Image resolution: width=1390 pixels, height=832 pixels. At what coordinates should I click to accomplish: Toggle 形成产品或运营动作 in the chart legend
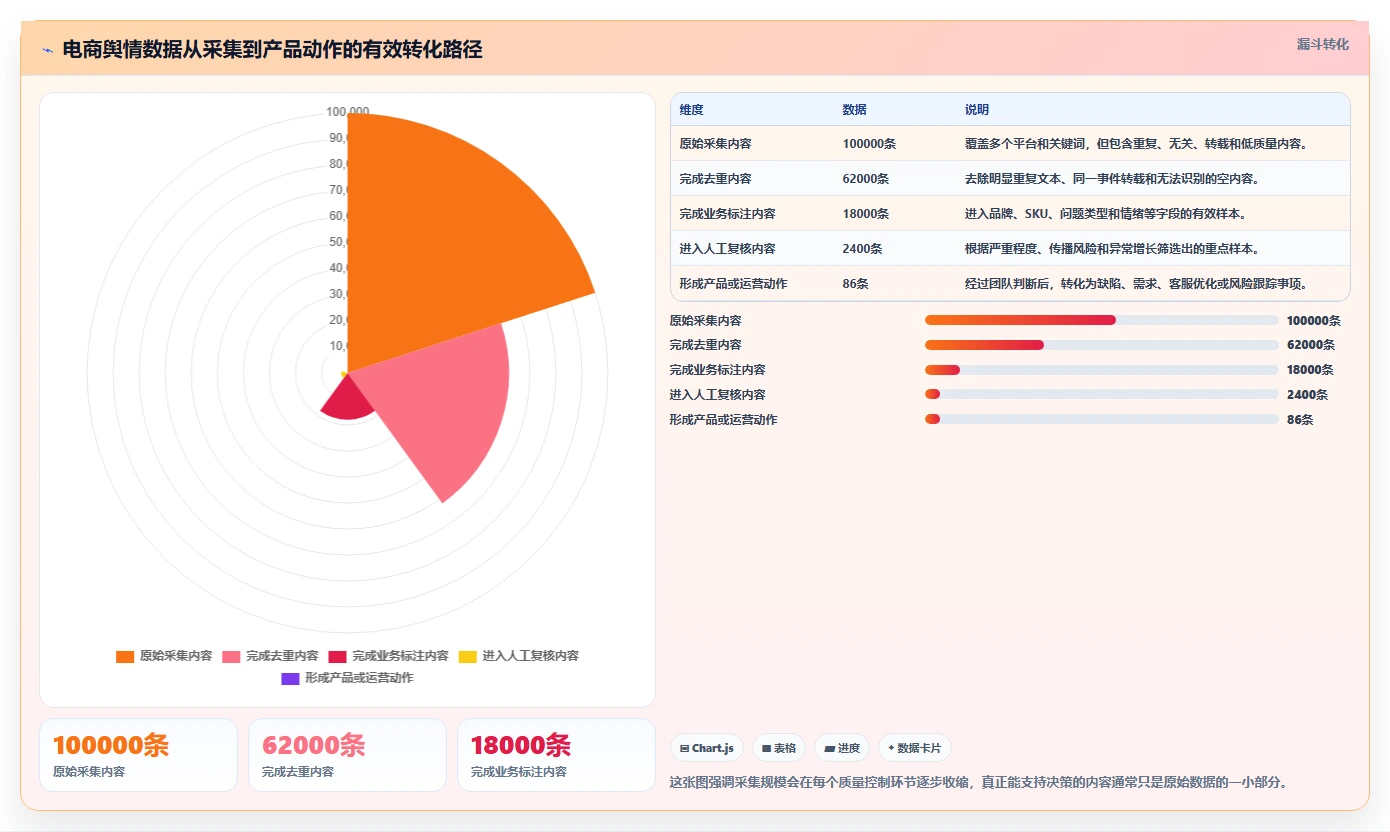[x=347, y=678]
